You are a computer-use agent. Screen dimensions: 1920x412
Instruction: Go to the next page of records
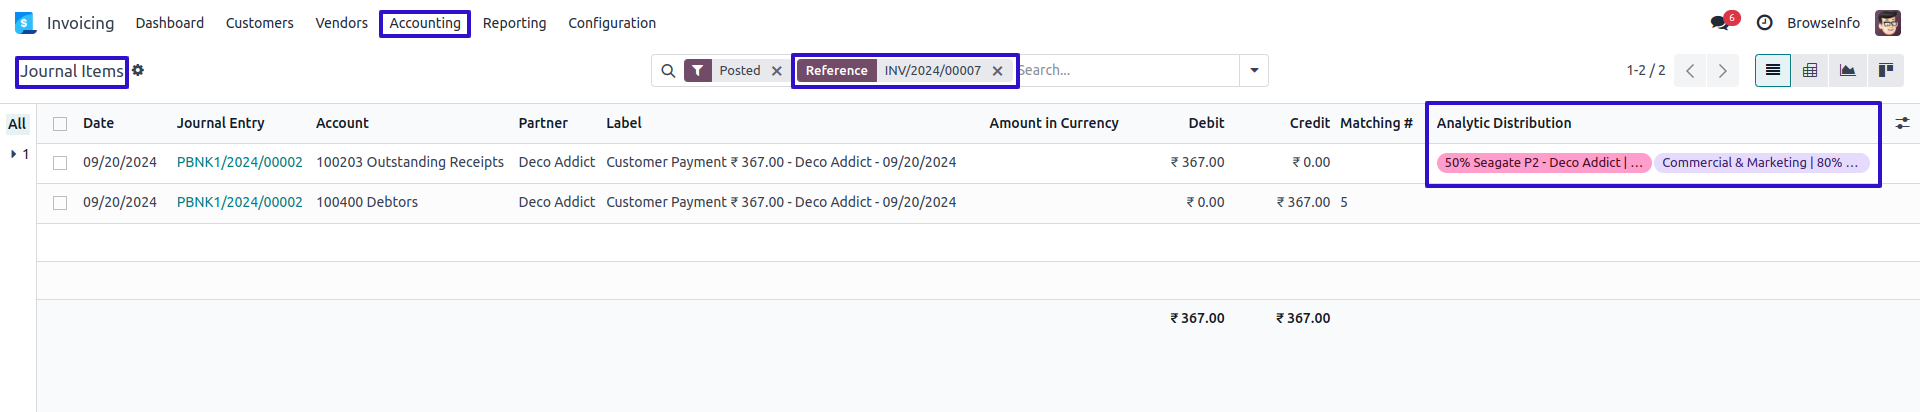point(1722,71)
